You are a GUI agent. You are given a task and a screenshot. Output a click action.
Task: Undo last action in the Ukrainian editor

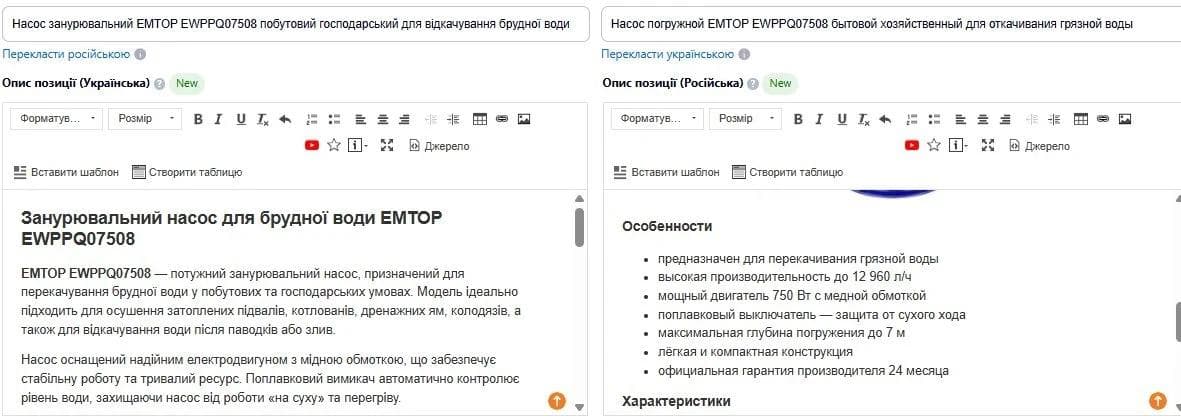click(285, 119)
